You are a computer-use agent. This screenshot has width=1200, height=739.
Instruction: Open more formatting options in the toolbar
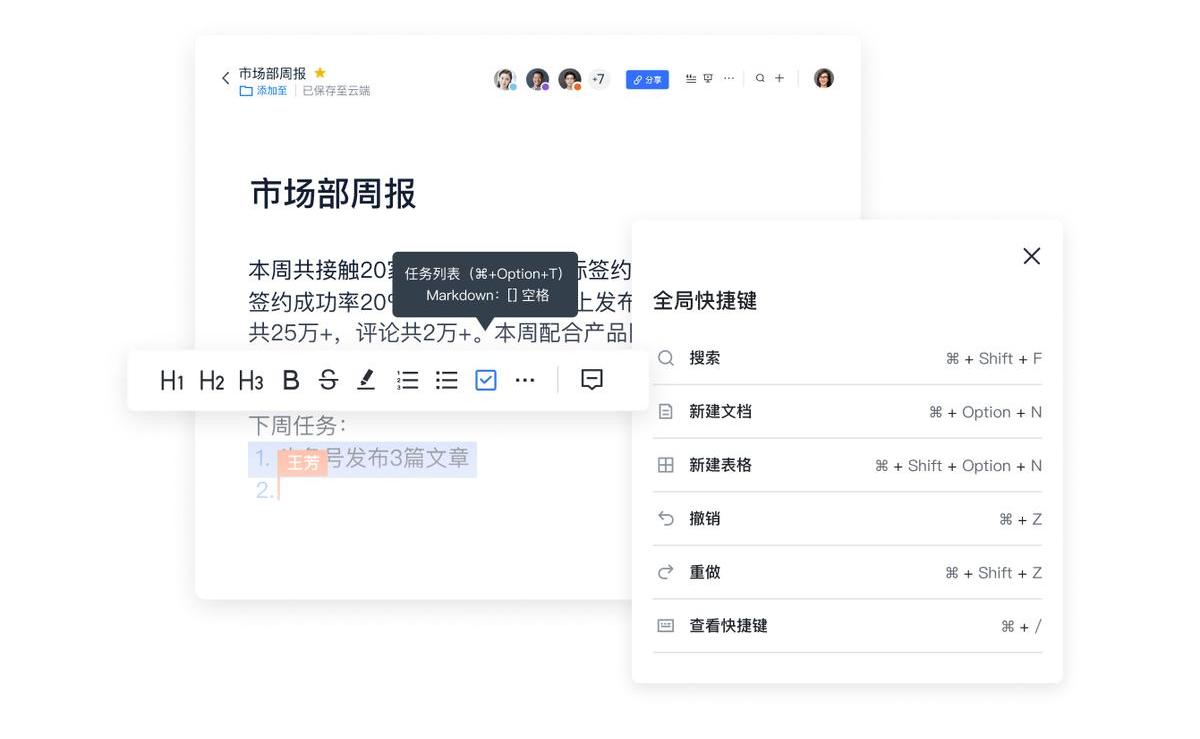pyautogui.click(x=525, y=380)
